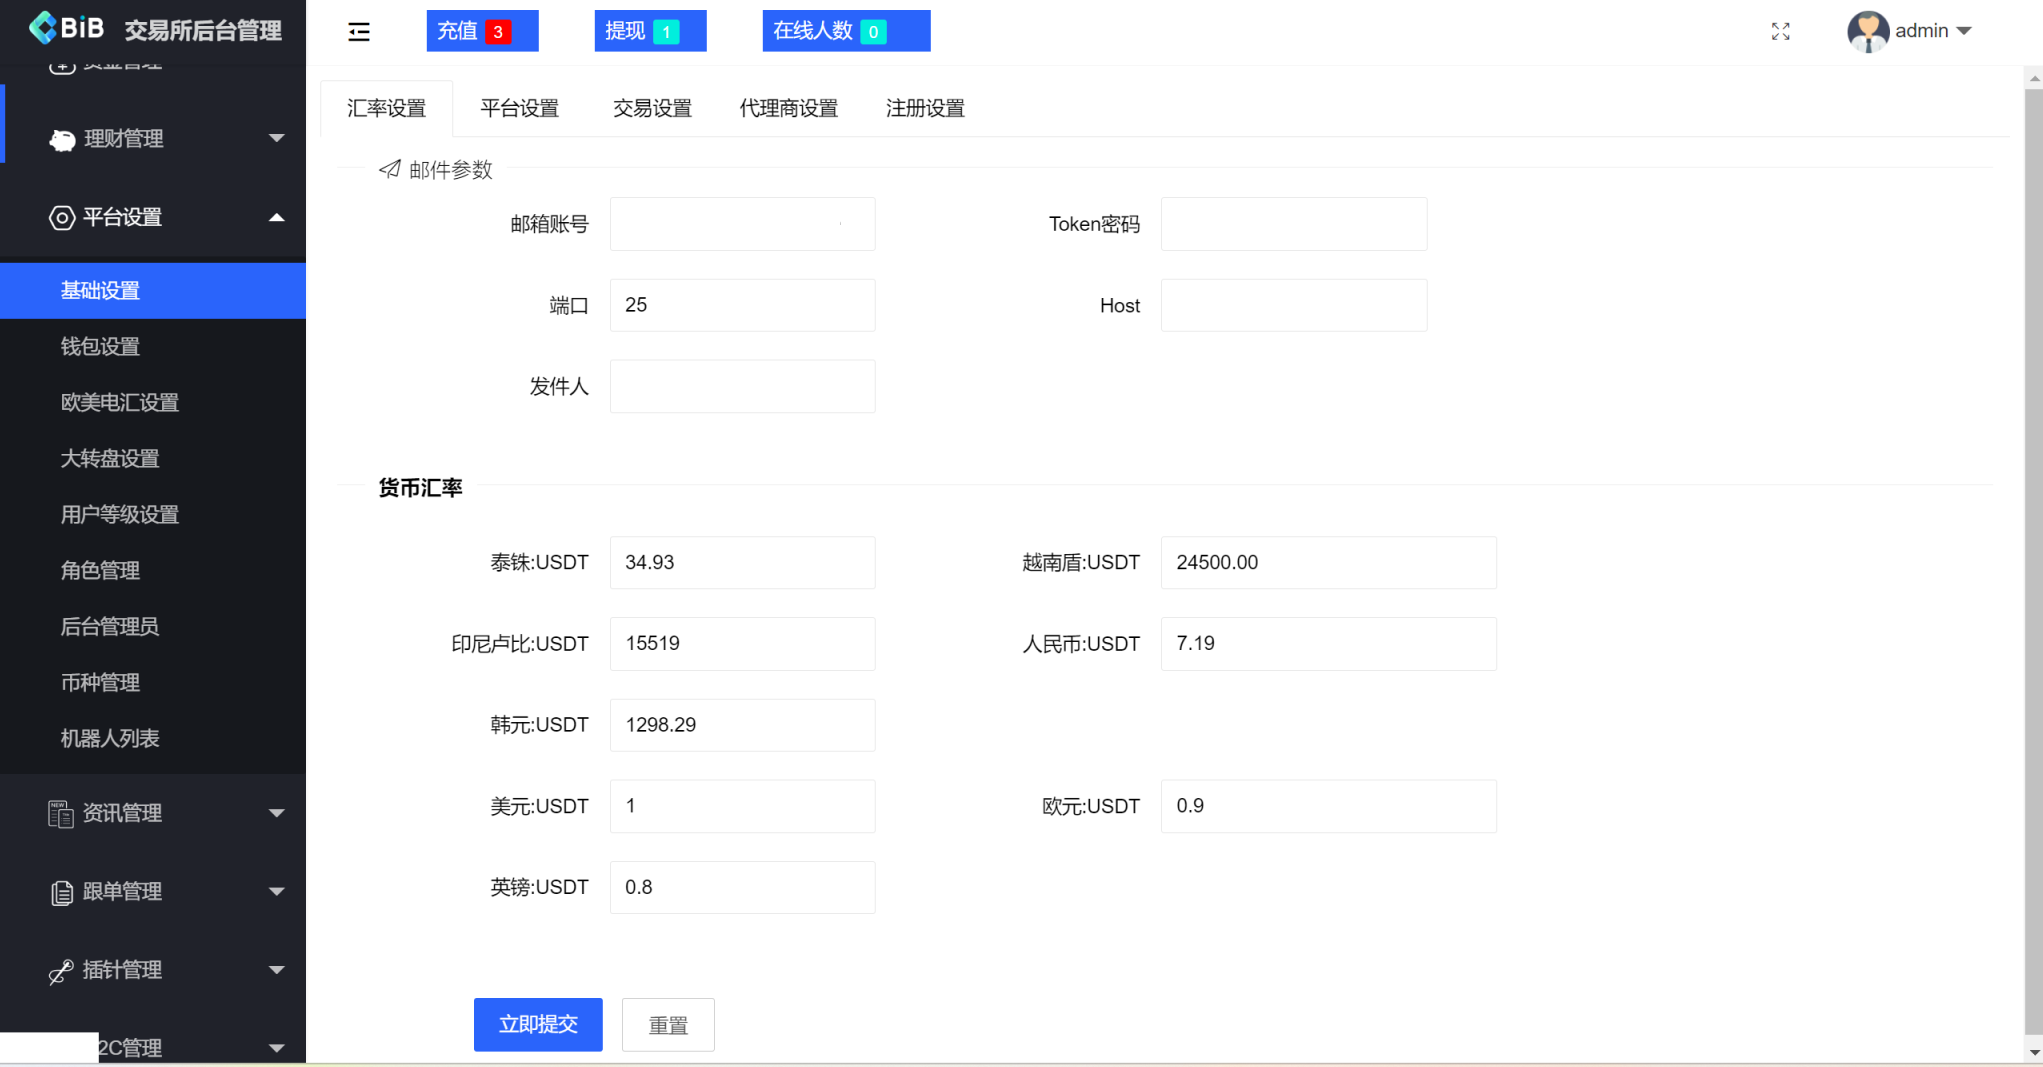Click the sidebar collapse icon
2043x1067 pixels.
pos(359,31)
